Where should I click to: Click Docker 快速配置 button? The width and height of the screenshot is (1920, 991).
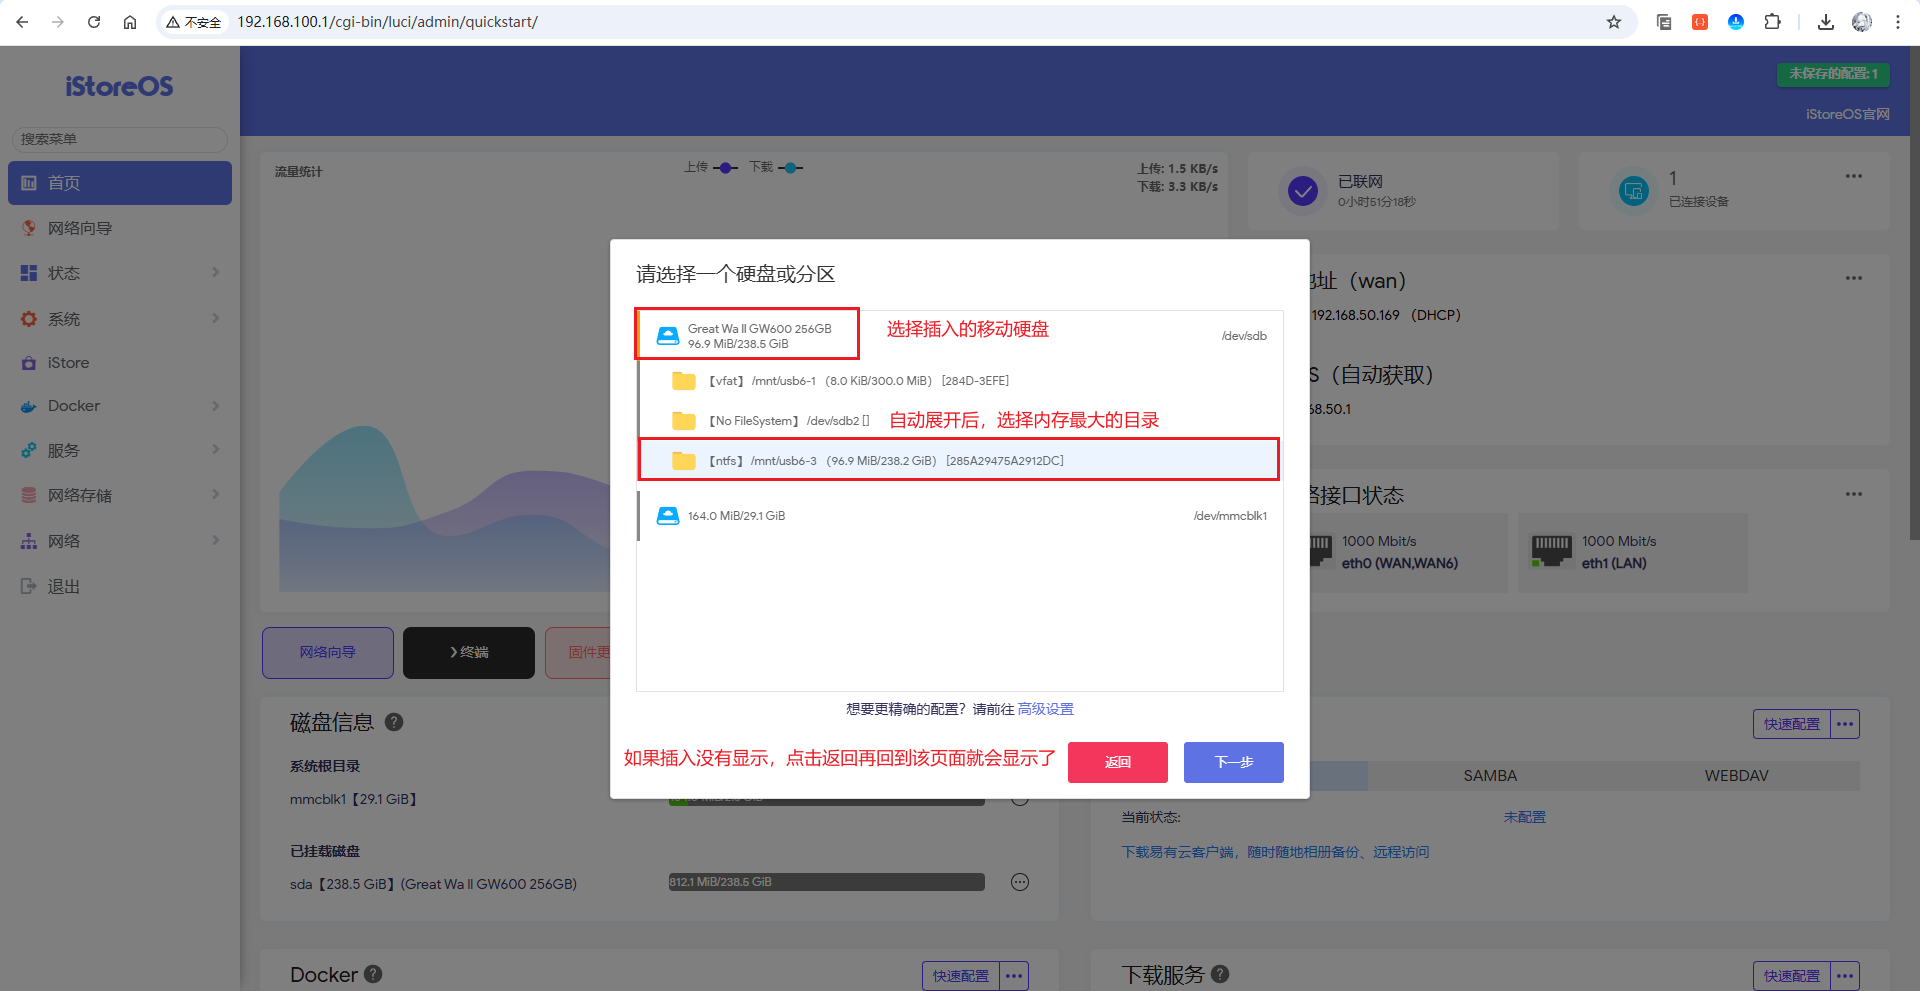[961, 976]
